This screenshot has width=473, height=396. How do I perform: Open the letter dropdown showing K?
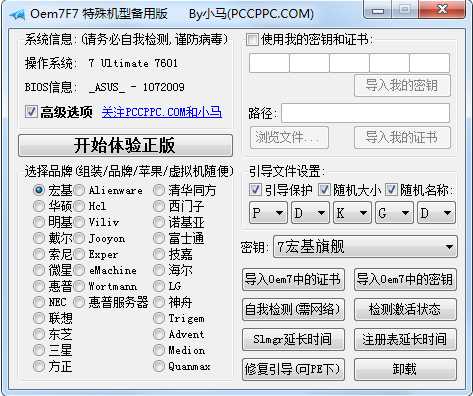click(352, 213)
